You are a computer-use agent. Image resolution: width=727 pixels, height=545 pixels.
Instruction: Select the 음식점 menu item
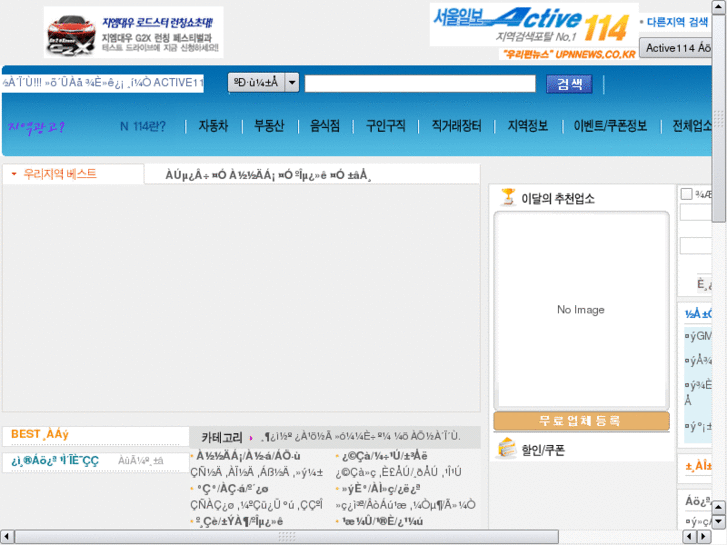coord(325,126)
